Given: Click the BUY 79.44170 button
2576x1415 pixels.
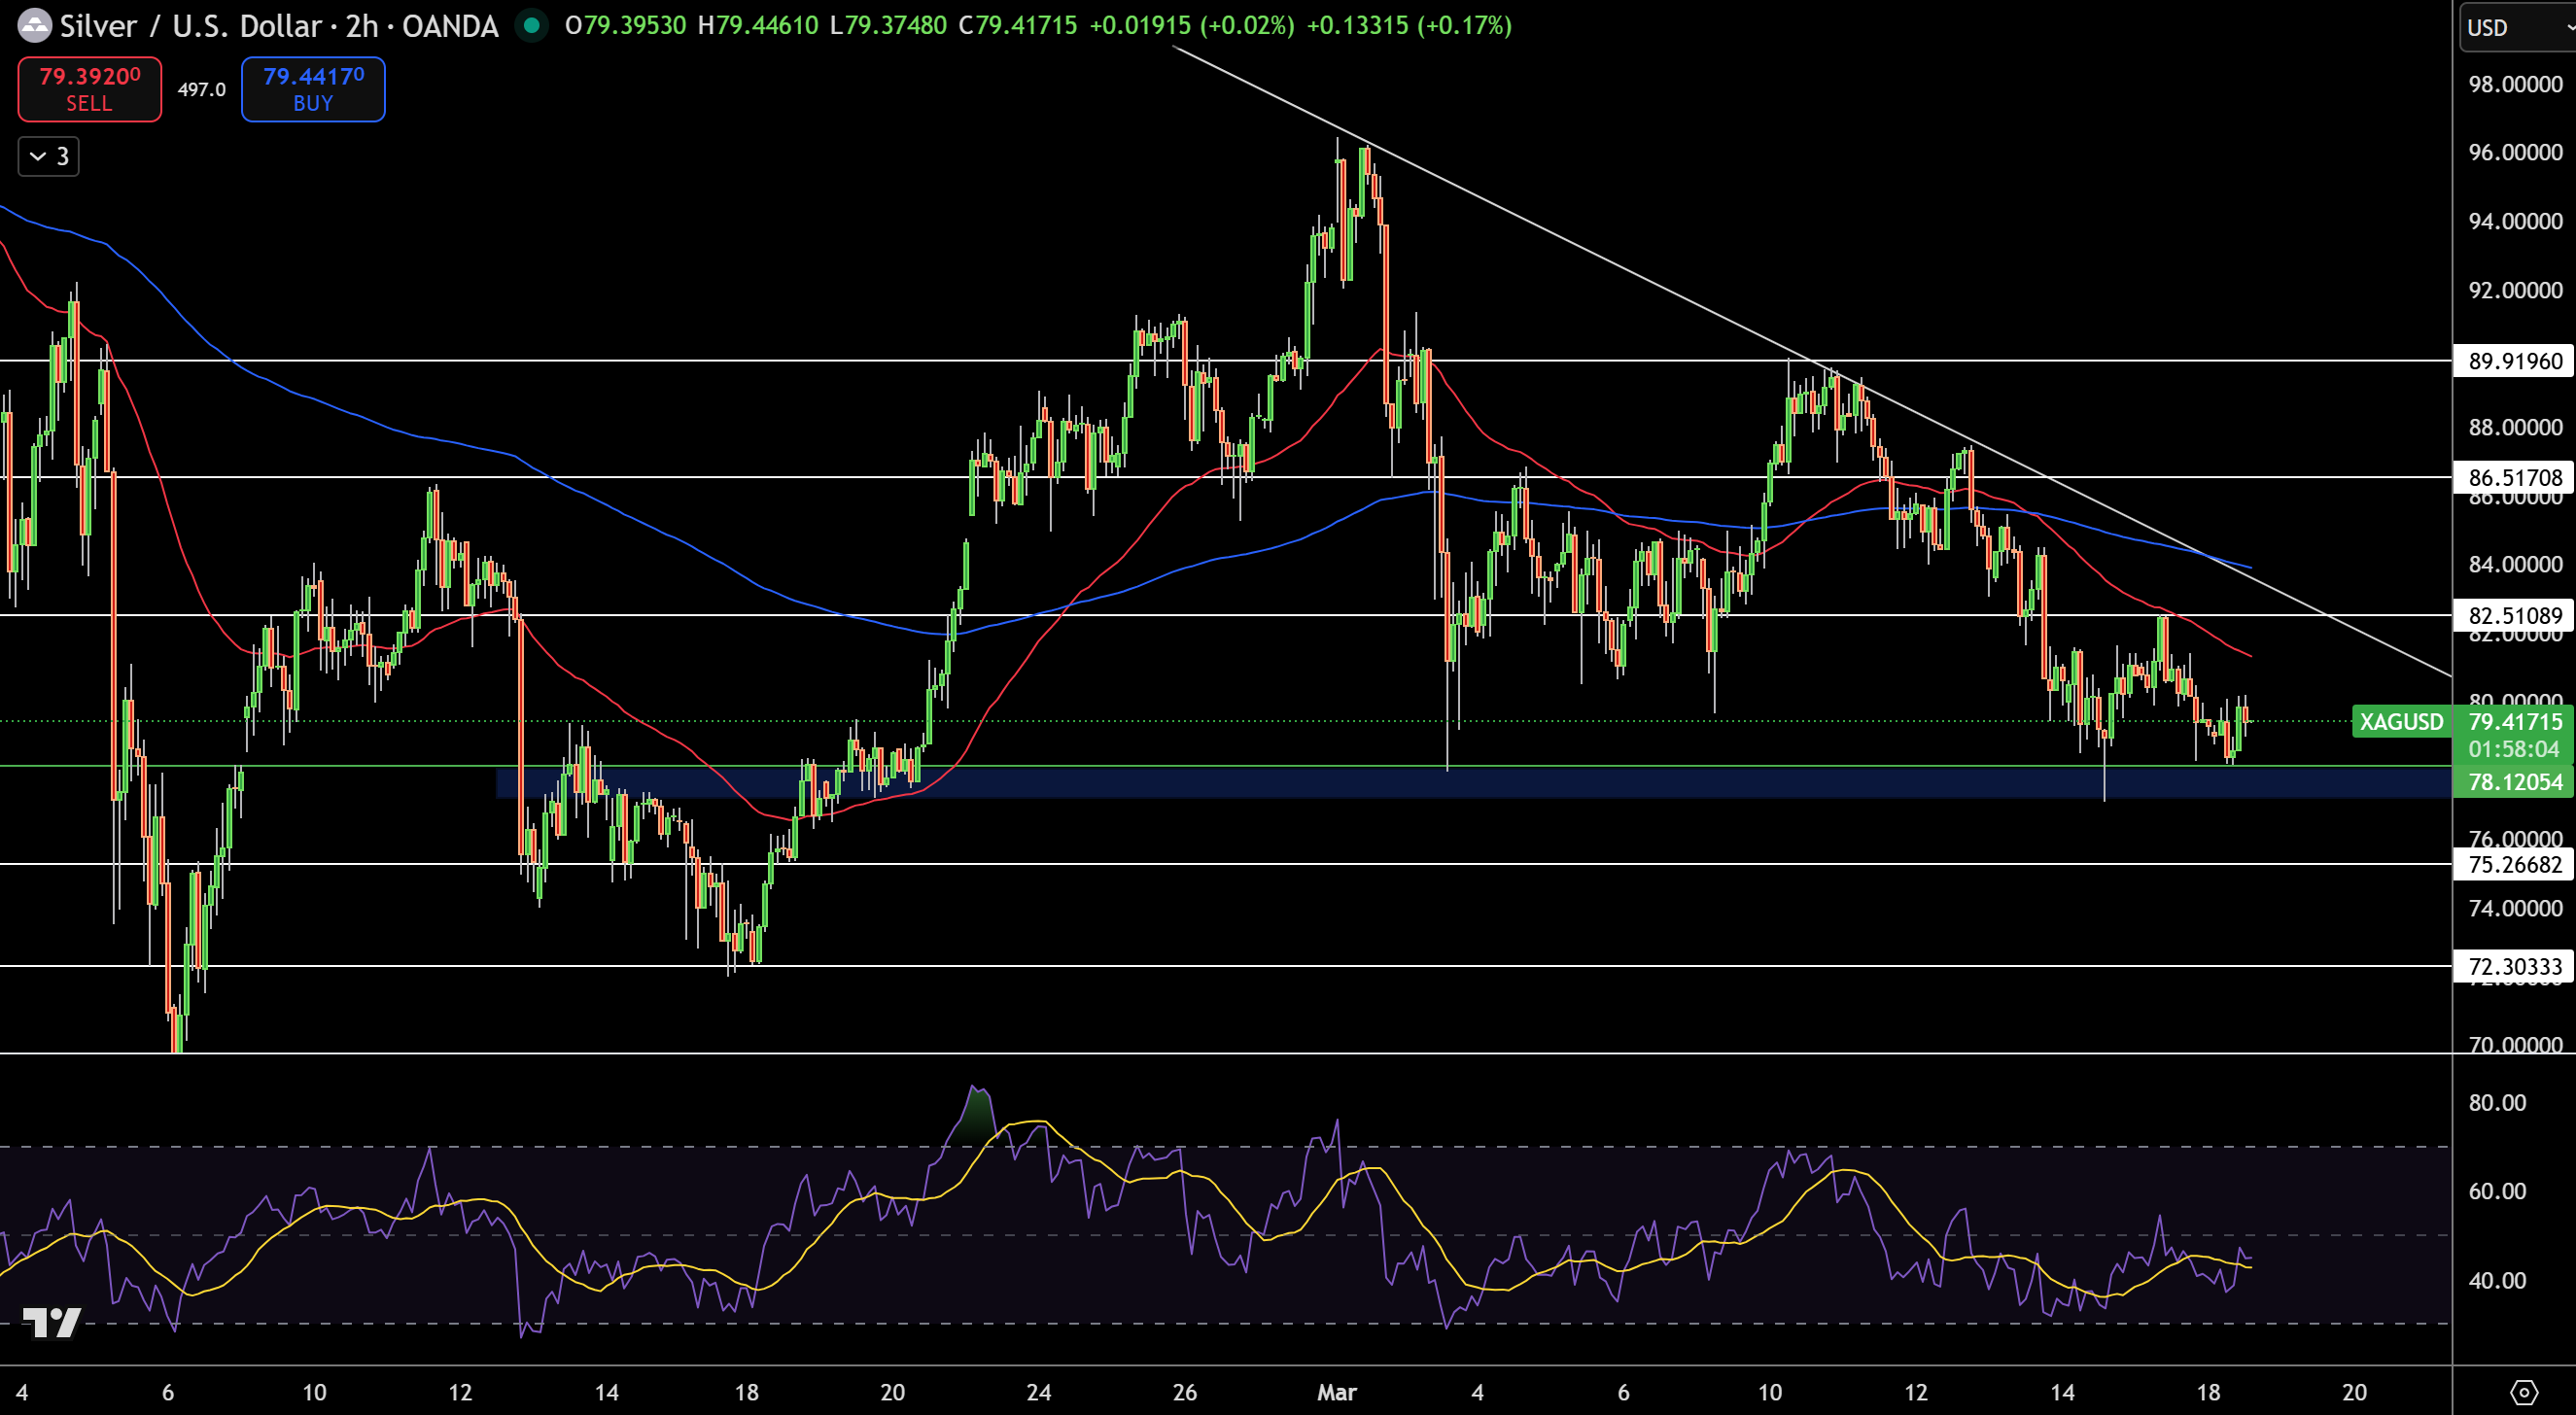Looking at the screenshot, I should pos(313,89).
